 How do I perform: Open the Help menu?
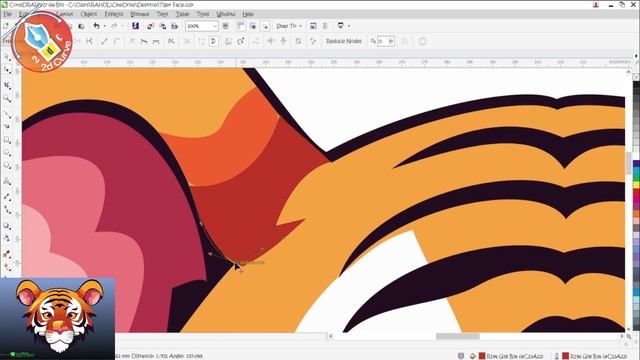coord(248,14)
